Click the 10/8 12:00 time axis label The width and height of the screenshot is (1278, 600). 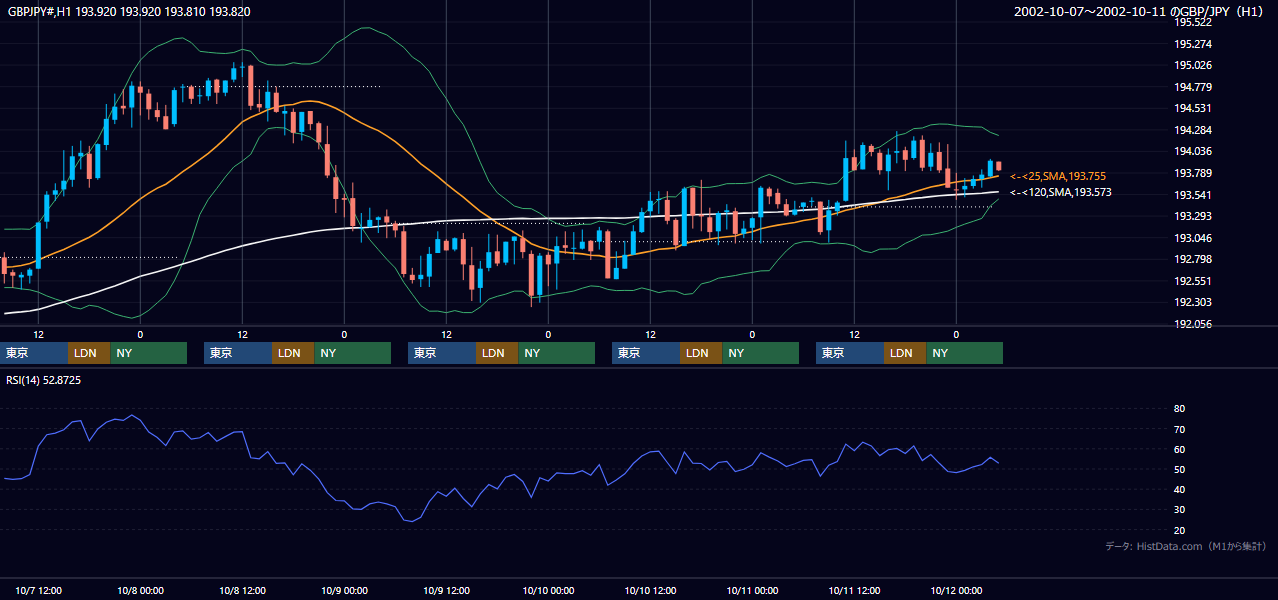tap(242, 590)
